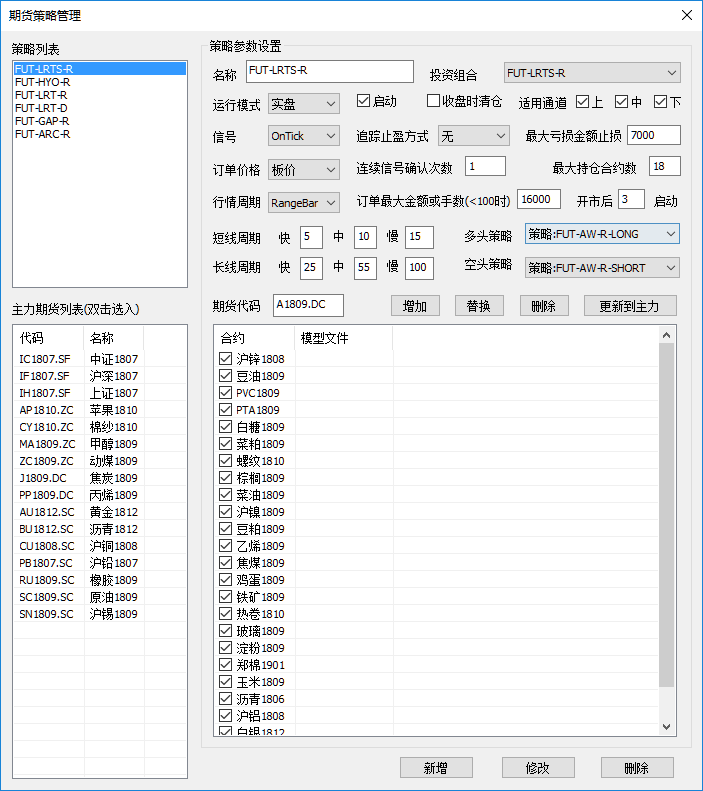Select SC1809.SC row in futures list
The width and height of the screenshot is (703, 791).
coord(100,597)
